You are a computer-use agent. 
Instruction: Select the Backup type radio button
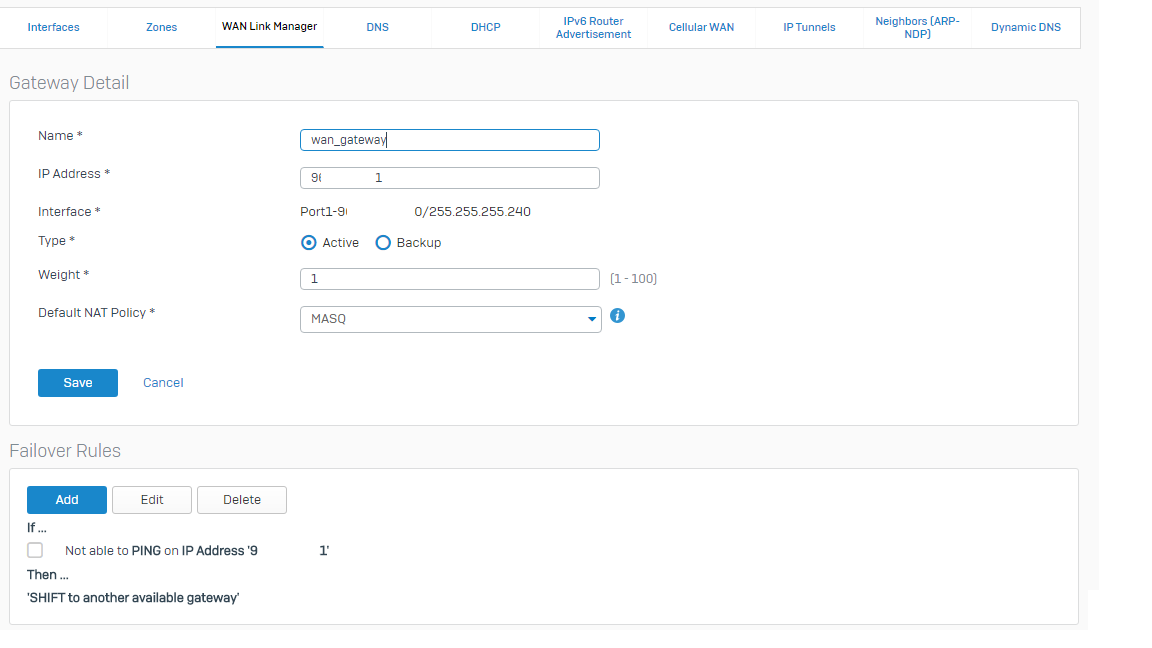[383, 243]
